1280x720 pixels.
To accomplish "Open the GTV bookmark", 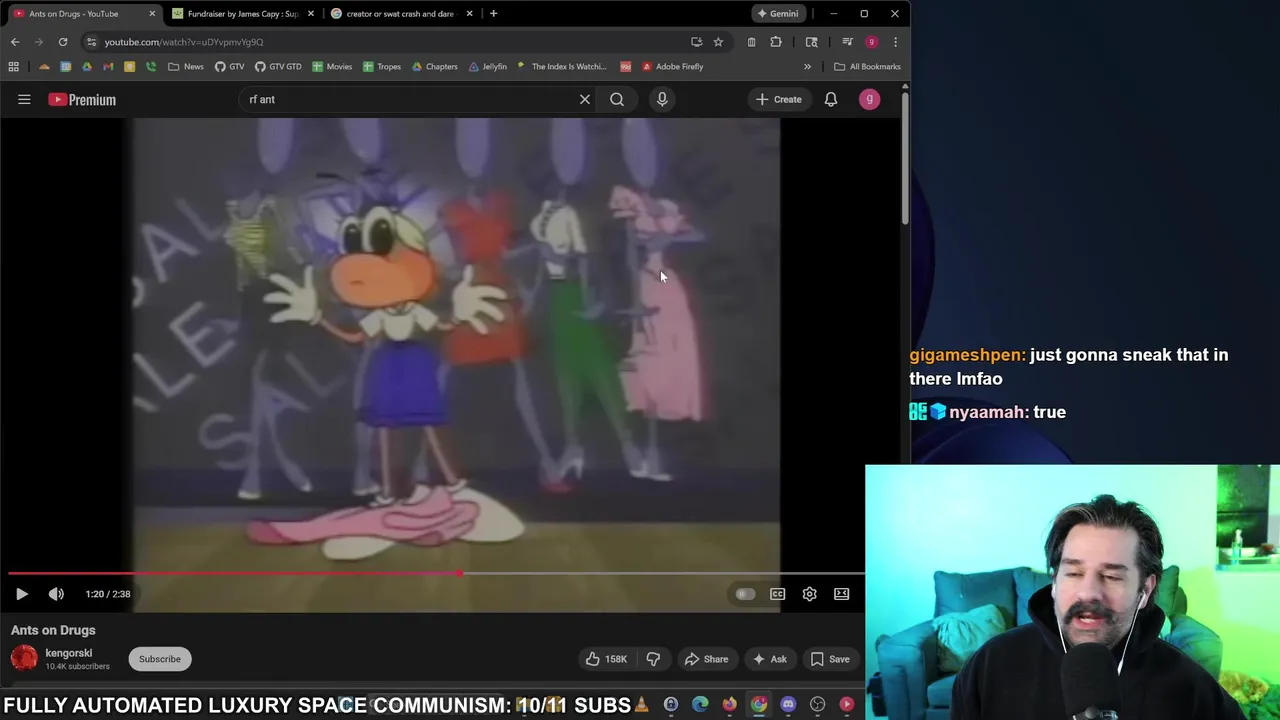I will click(x=229, y=67).
